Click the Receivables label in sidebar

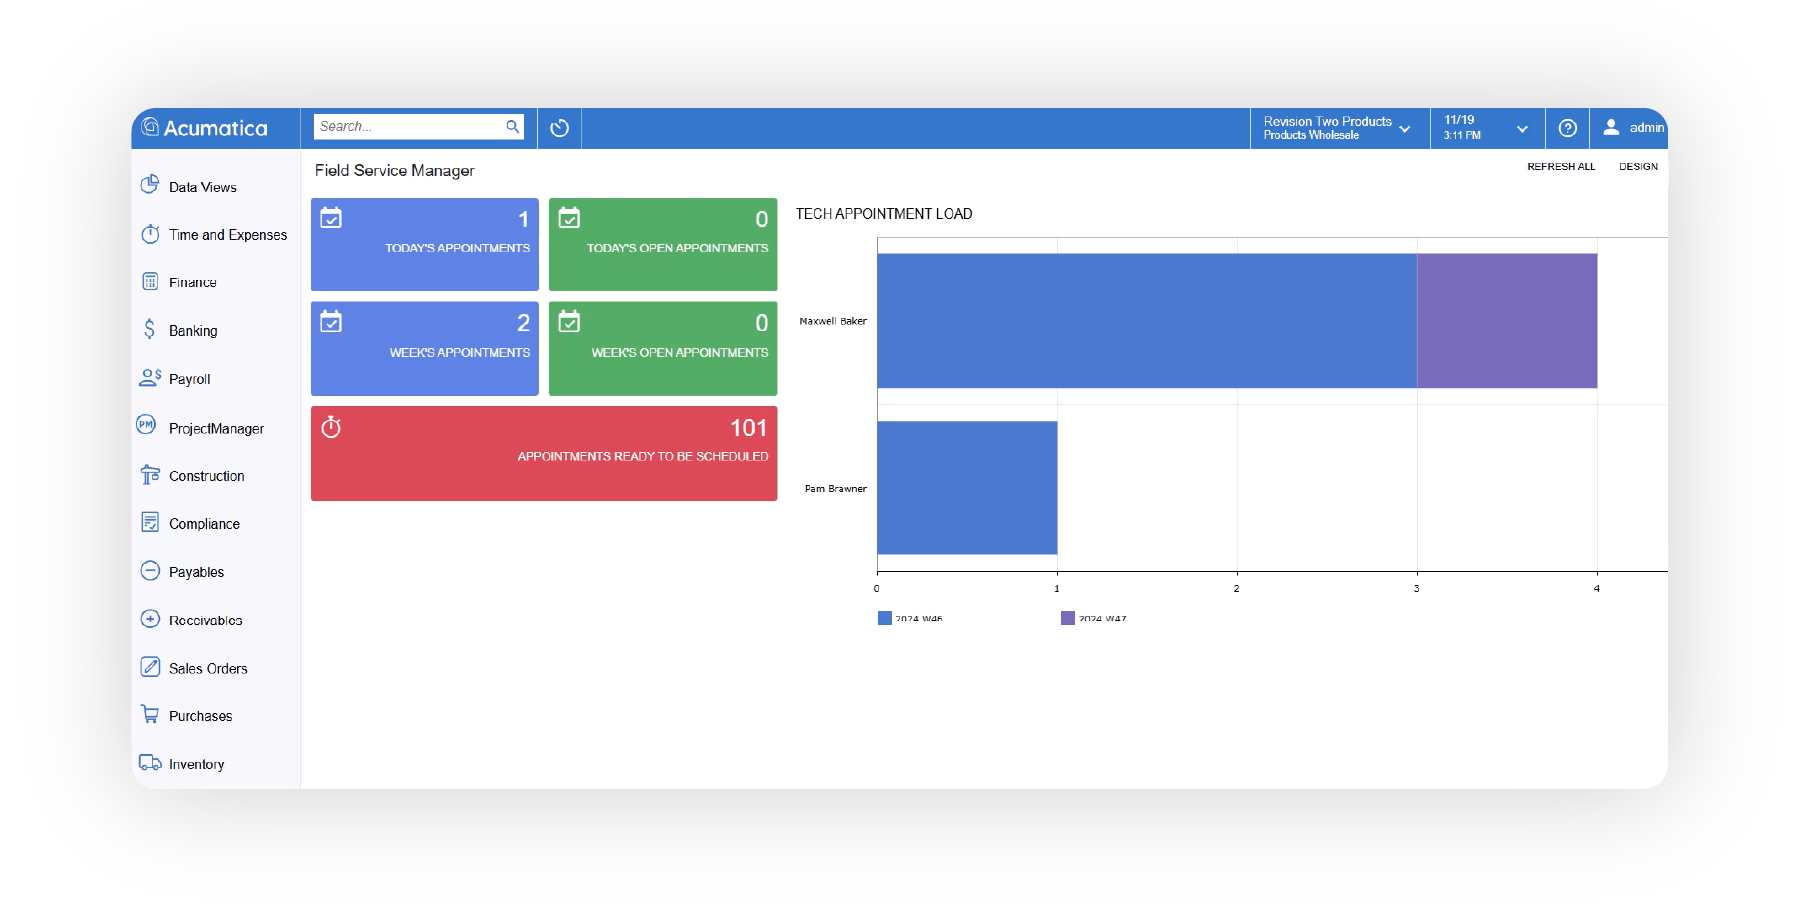pos(206,620)
